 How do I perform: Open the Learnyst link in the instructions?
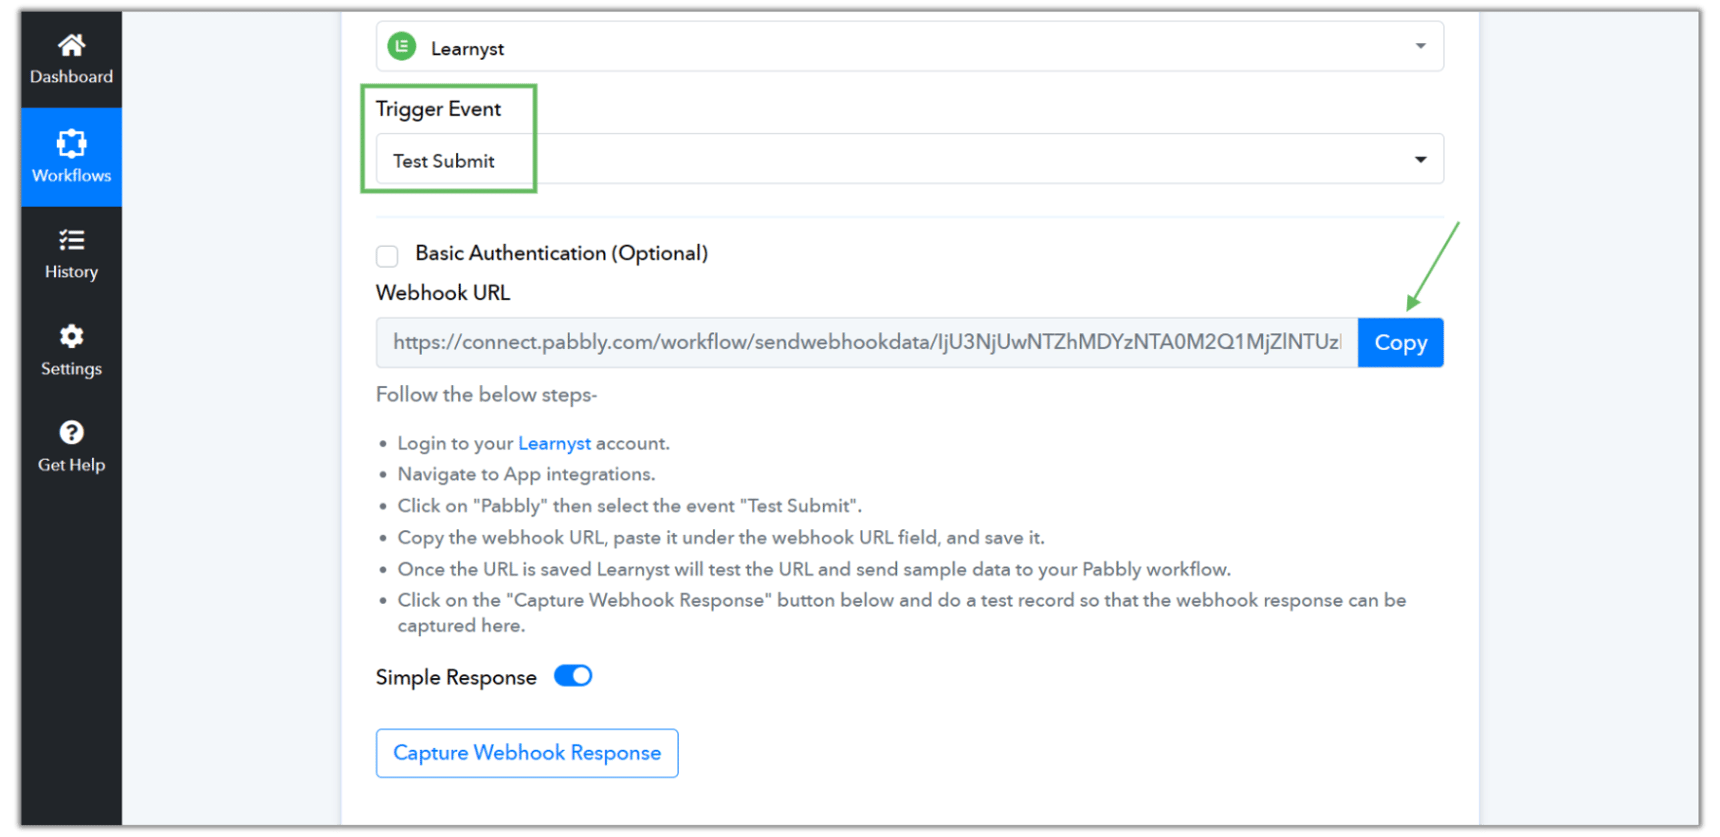coord(554,443)
